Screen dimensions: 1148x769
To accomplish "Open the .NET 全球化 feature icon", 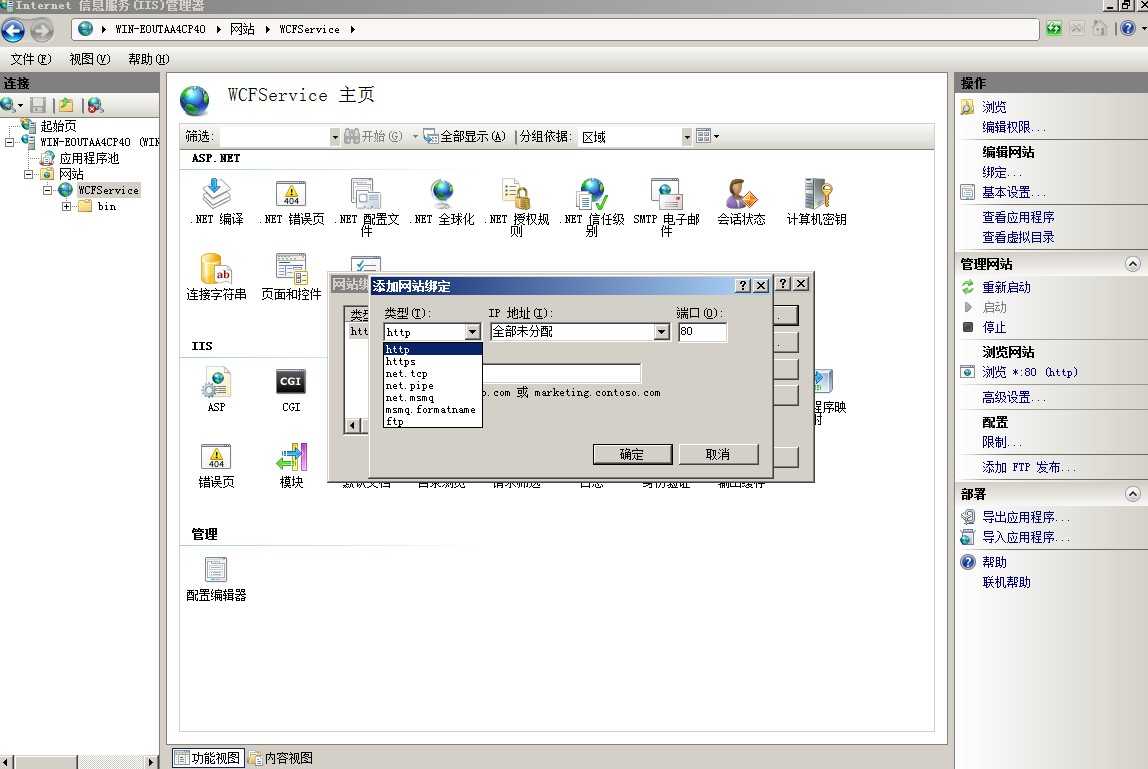I will (442, 202).
